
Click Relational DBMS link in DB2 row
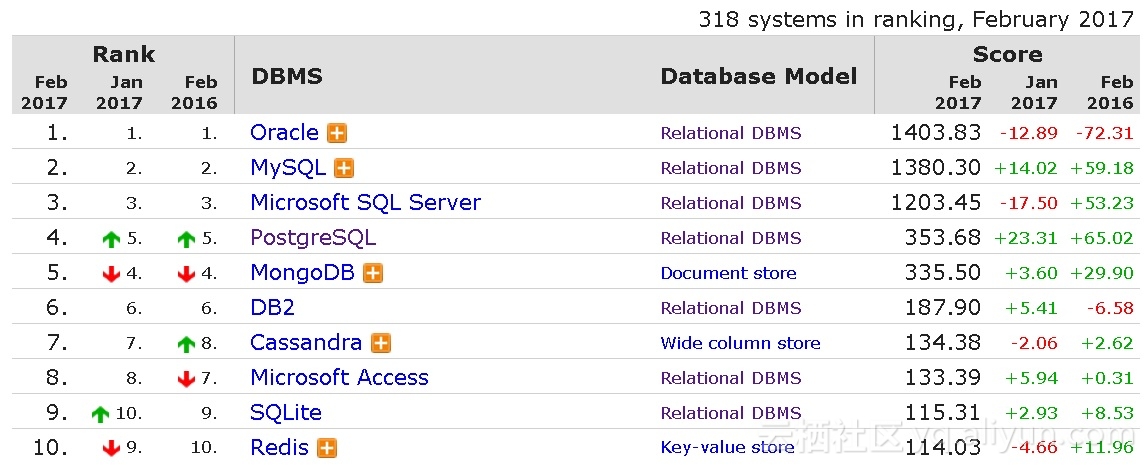click(x=731, y=308)
